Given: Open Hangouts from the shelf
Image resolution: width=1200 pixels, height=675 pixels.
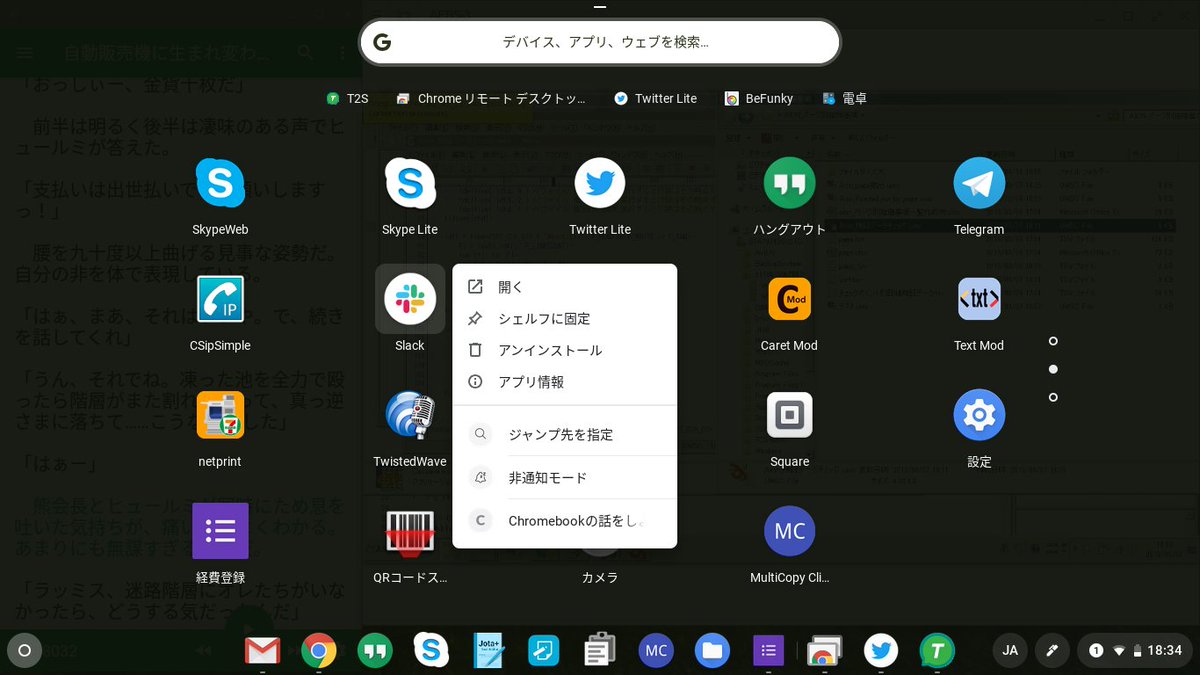Looking at the screenshot, I should 375,651.
